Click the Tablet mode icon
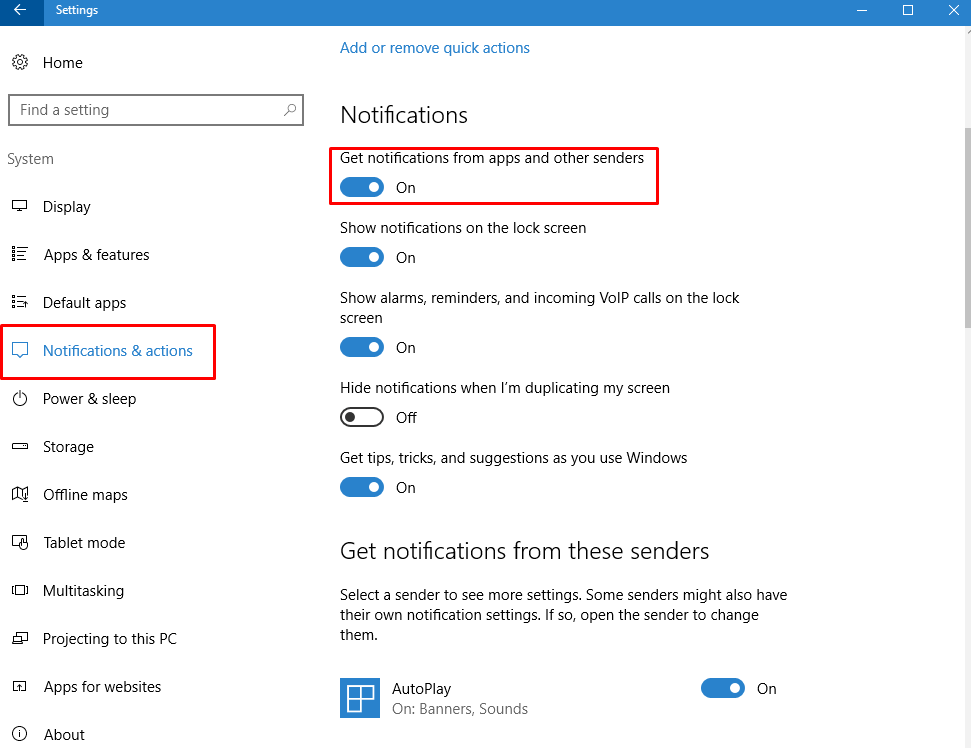Screen dimensions: 971x748 click(20, 542)
